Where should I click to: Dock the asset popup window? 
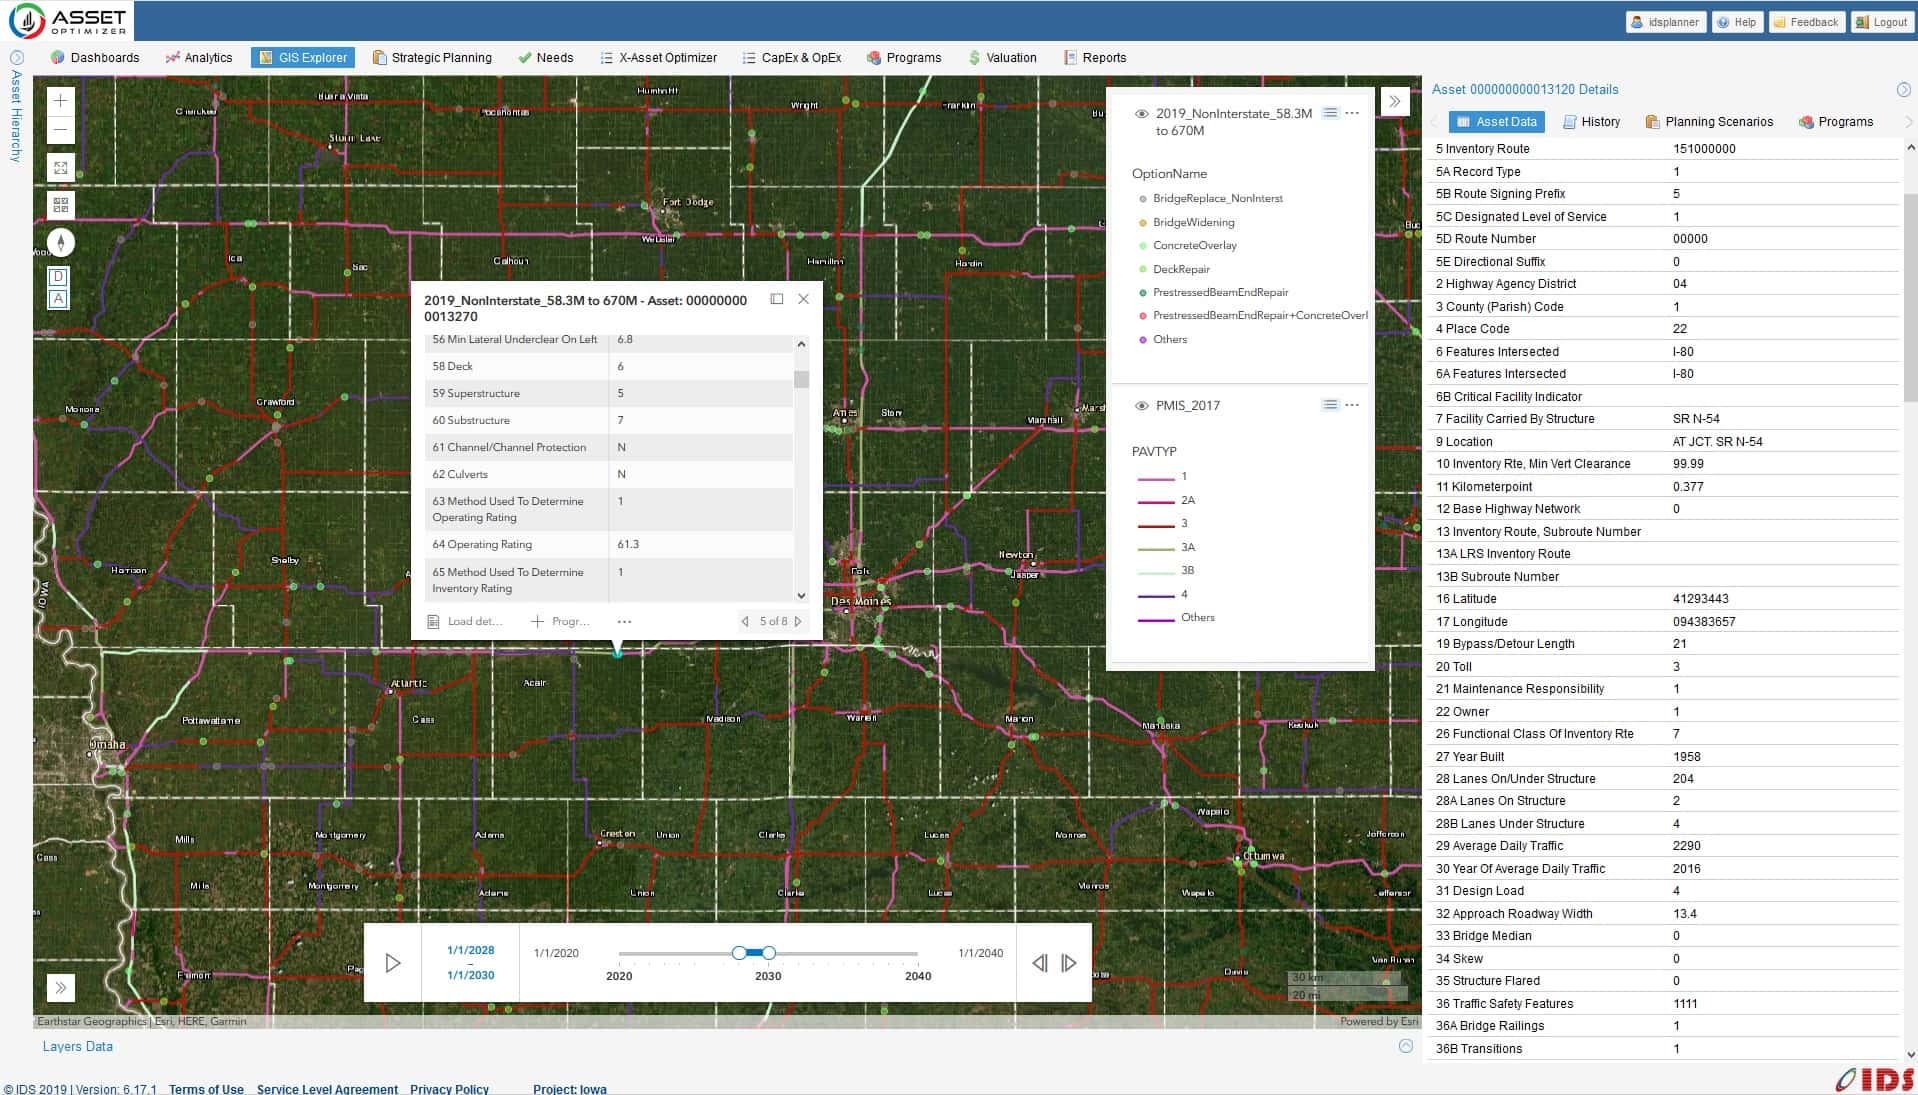(777, 299)
